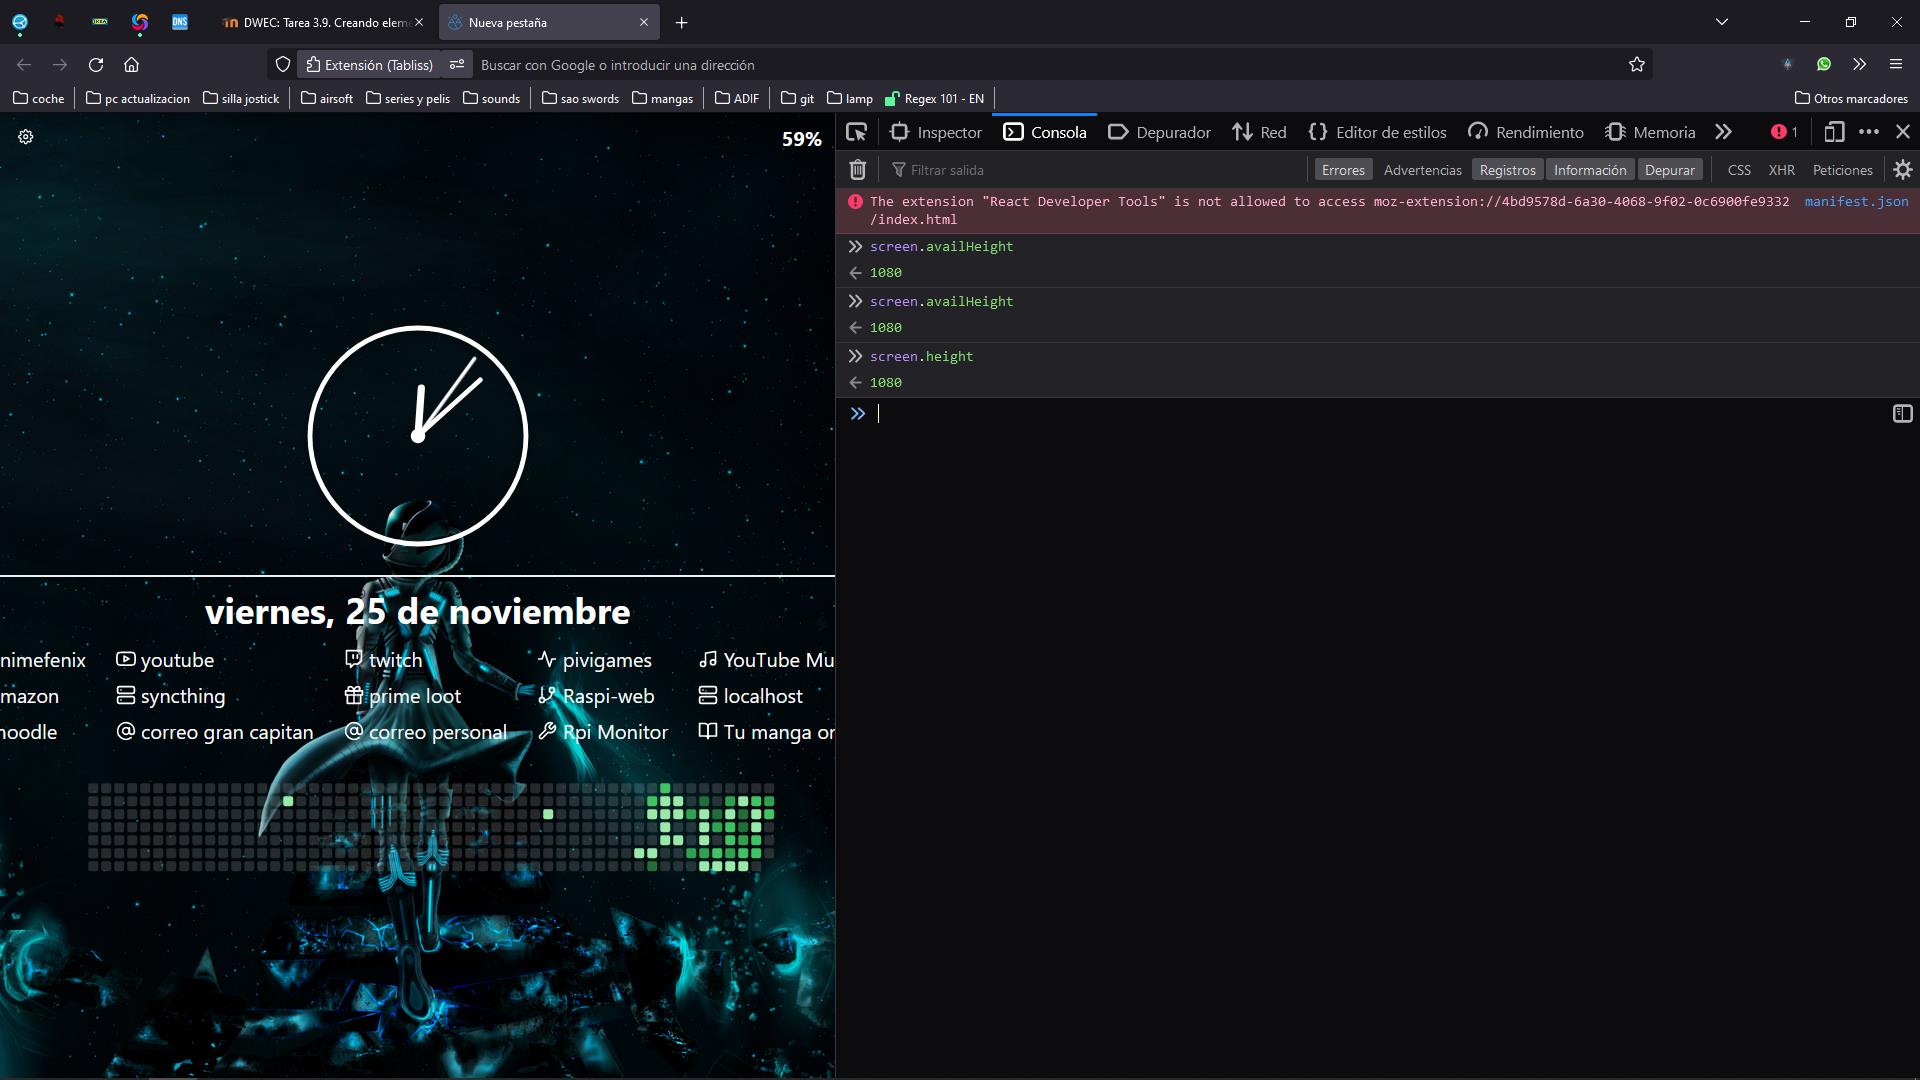1920x1080 pixels.
Task: Toggle the Advertencias log filter
Action: pyautogui.click(x=1422, y=170)
